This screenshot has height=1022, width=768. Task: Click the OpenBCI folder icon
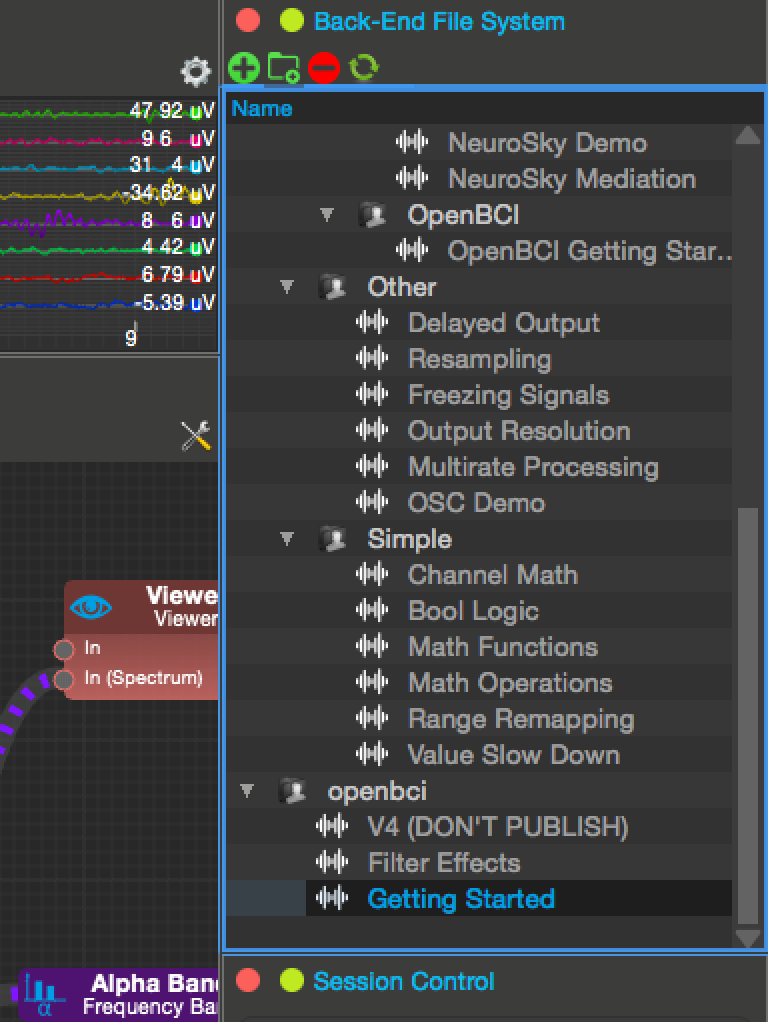point(372,214)
